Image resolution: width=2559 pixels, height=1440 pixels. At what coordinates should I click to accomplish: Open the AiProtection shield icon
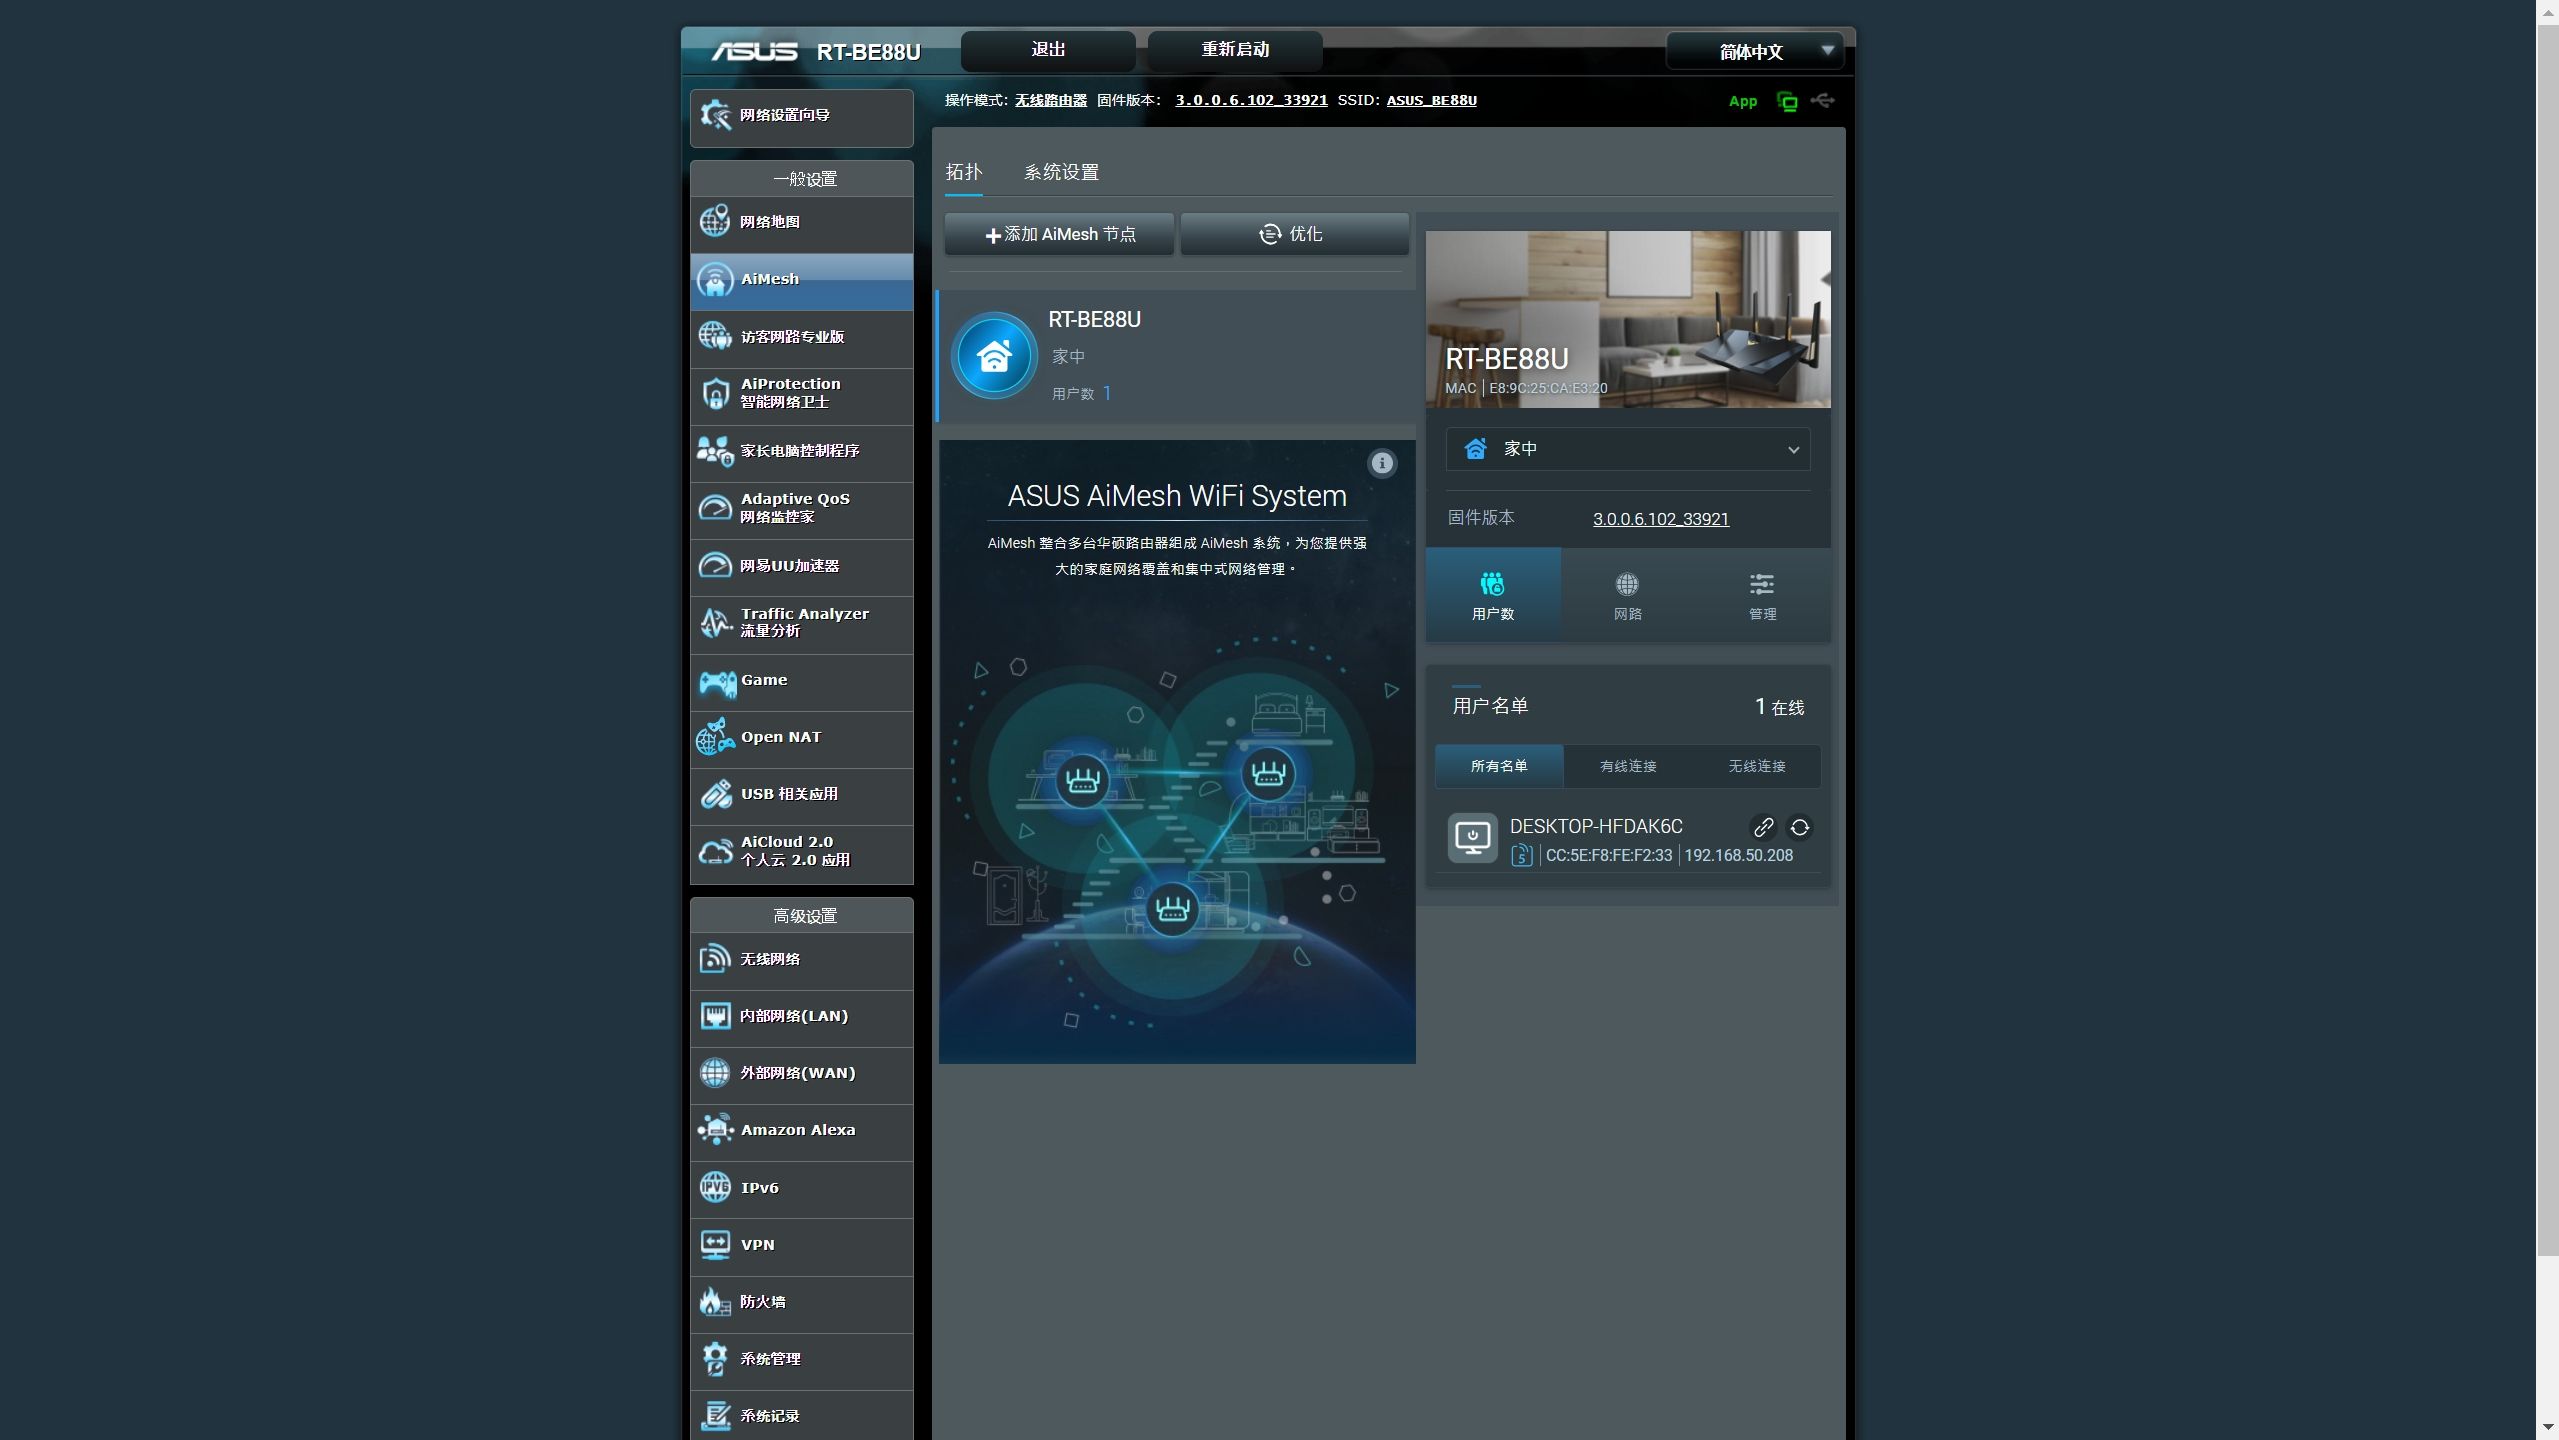pos(715,393)
